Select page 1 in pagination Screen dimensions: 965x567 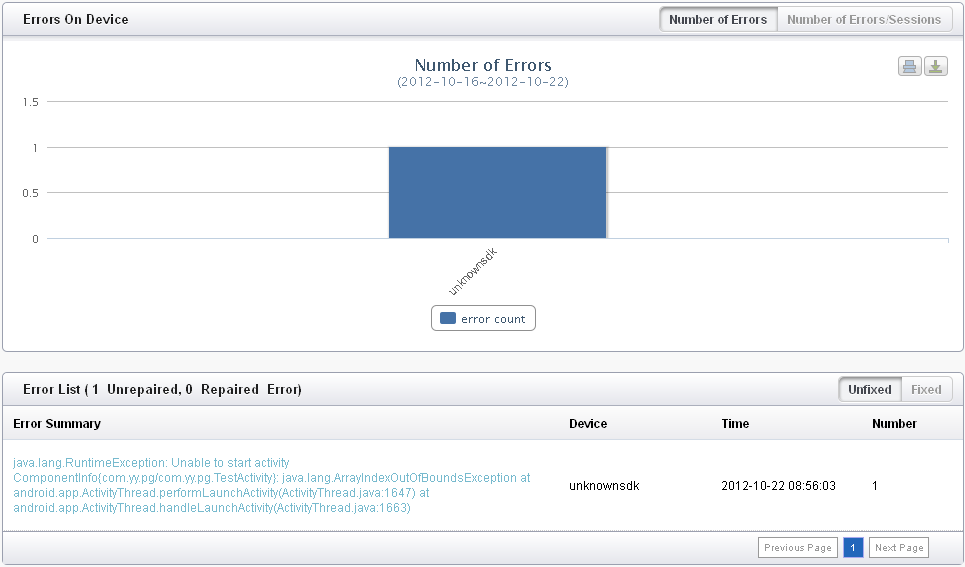point(853,547)
